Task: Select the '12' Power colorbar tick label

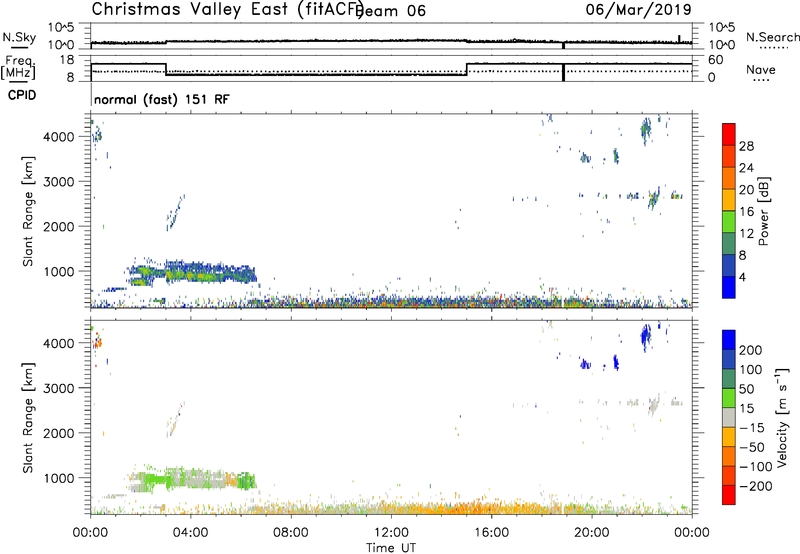Action: [746, 234]
